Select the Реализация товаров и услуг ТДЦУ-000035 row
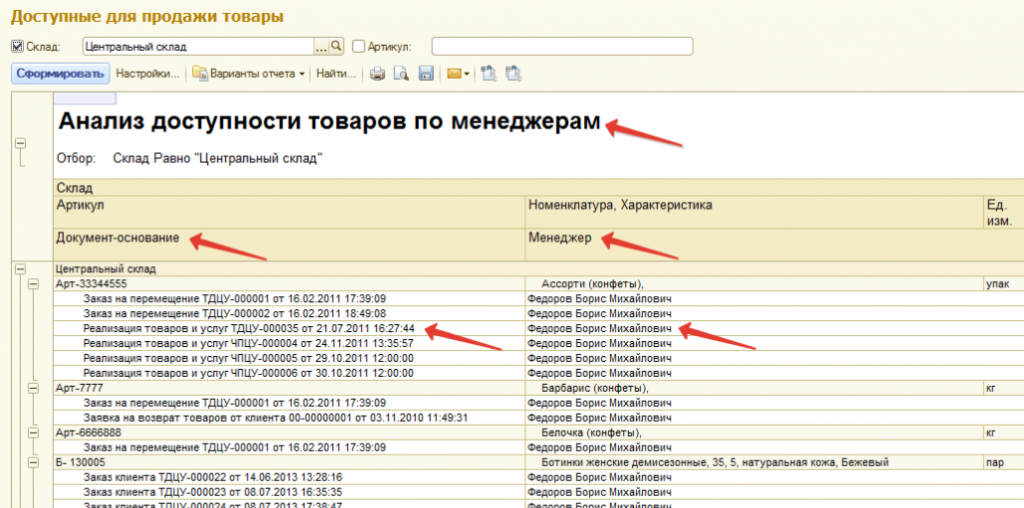Image resolution: width=1024 pixels, height=508 pixels. (x=250, y=328)
